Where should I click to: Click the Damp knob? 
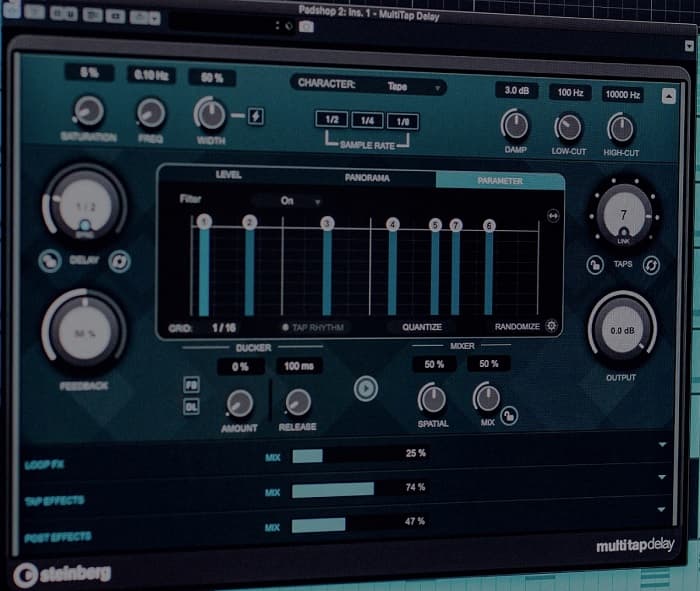tap(515, 125)
